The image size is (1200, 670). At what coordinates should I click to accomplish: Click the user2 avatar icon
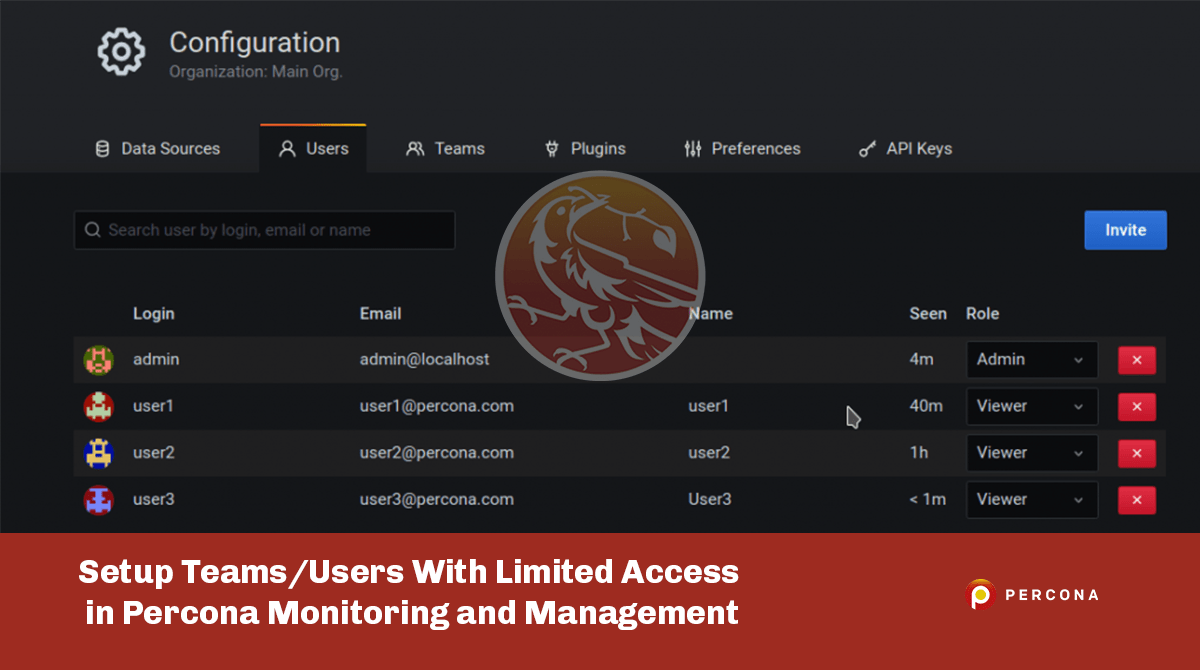[x=98, y=453]
